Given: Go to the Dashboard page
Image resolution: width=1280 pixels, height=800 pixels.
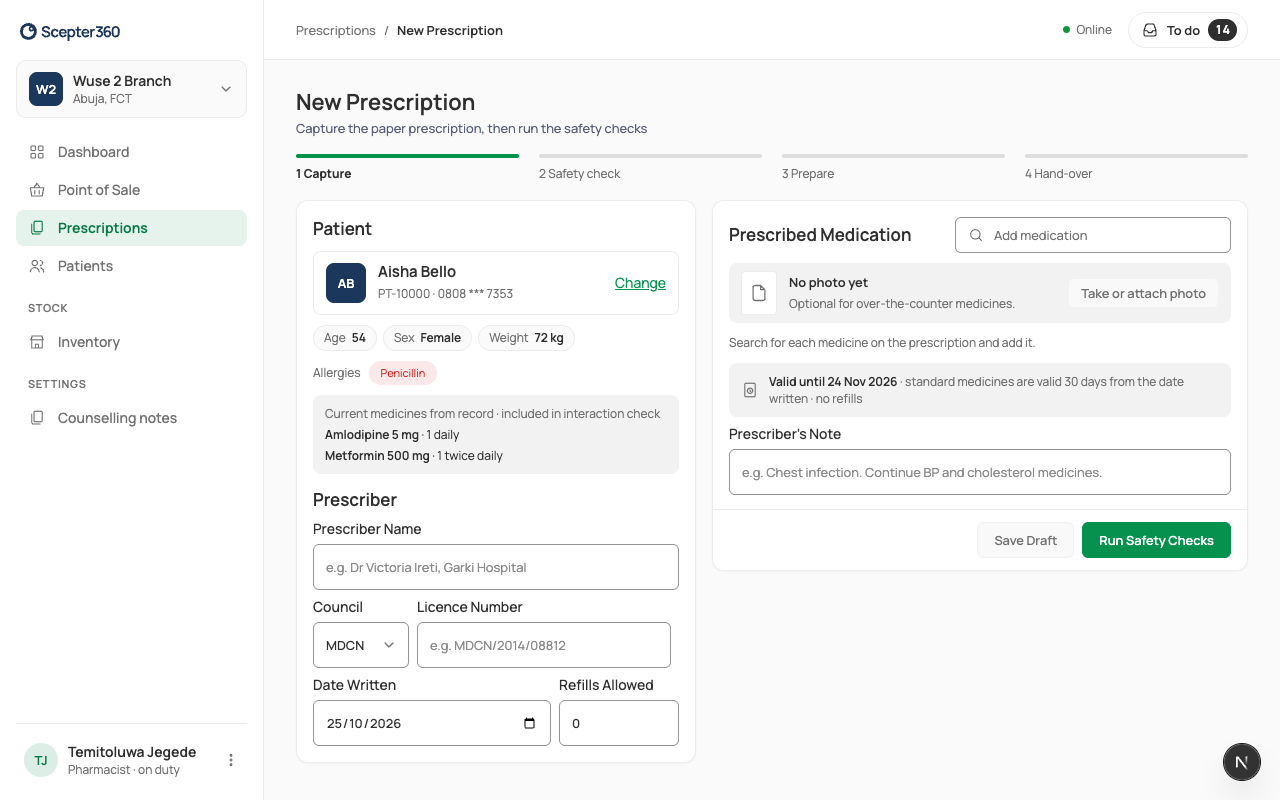Looking at the screenshot, I should point(131,152).
